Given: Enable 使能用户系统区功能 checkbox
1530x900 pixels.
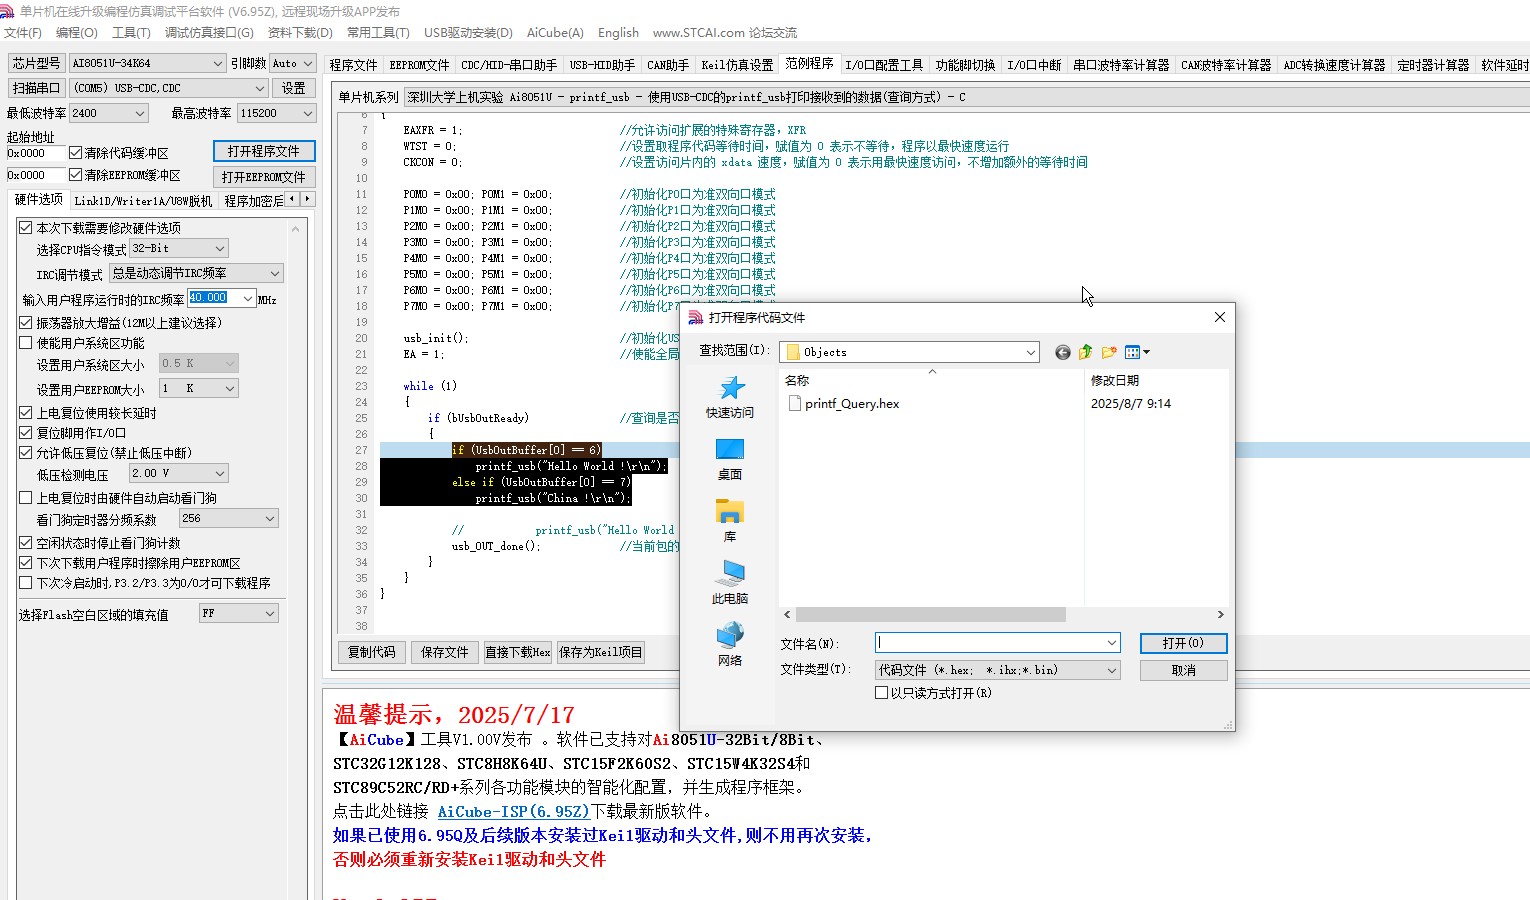Looking at the screenshot, I should tap(26, 343).
